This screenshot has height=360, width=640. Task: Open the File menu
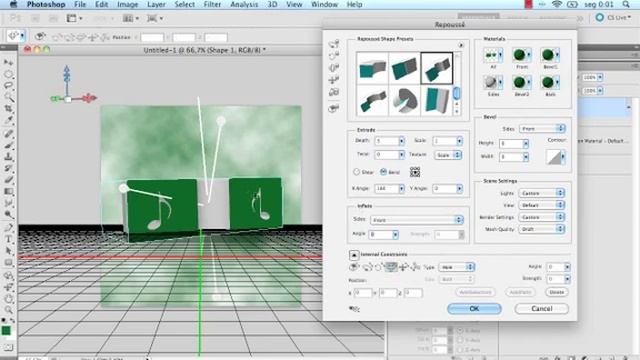80,4
